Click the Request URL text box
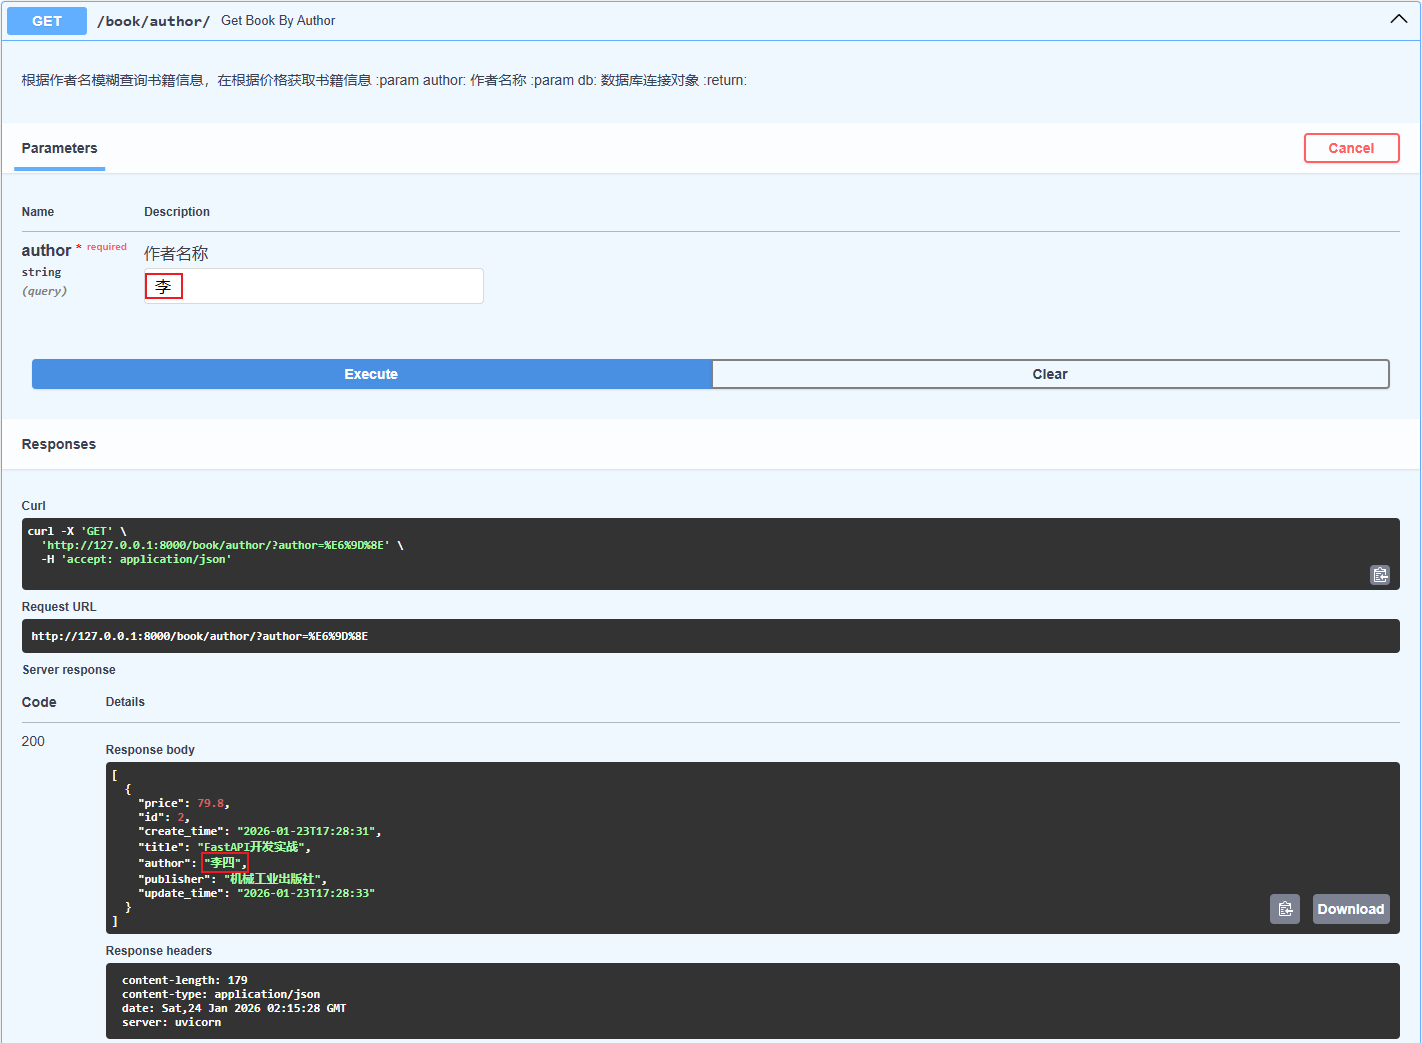The height and width of the screenshot is (1043, 1422). point(710,636)
